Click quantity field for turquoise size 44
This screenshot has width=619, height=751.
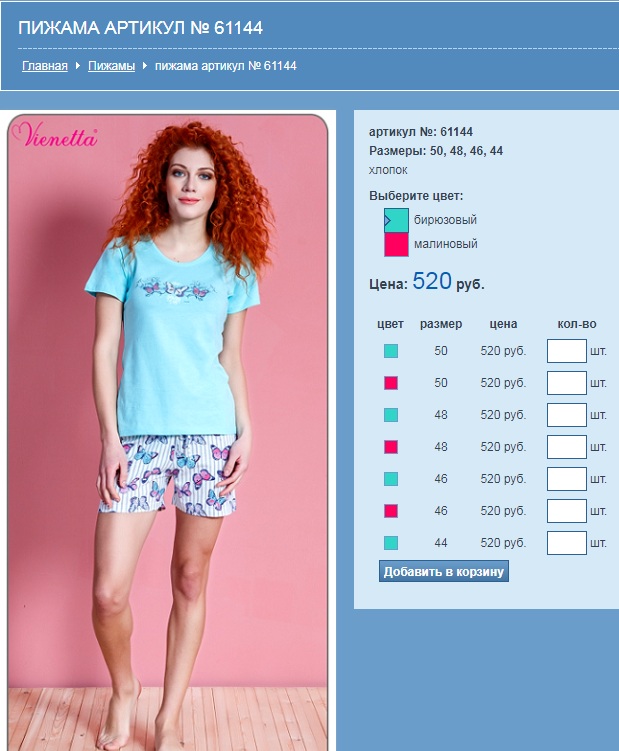click(567, 543)
